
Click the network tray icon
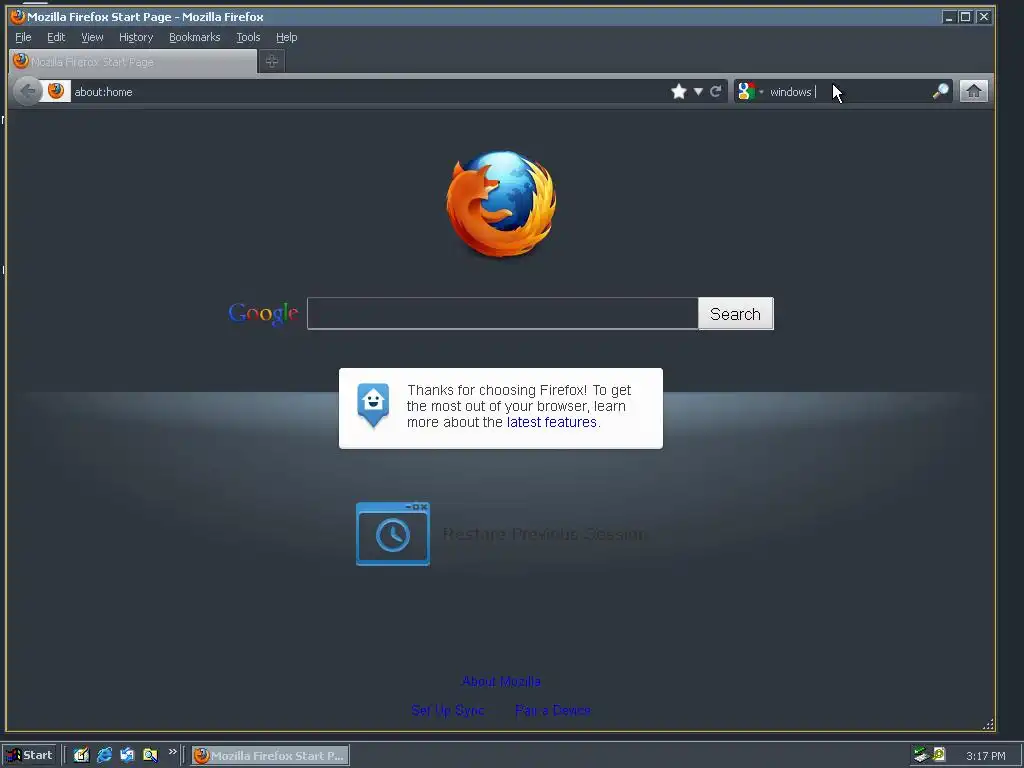point(921,755)
